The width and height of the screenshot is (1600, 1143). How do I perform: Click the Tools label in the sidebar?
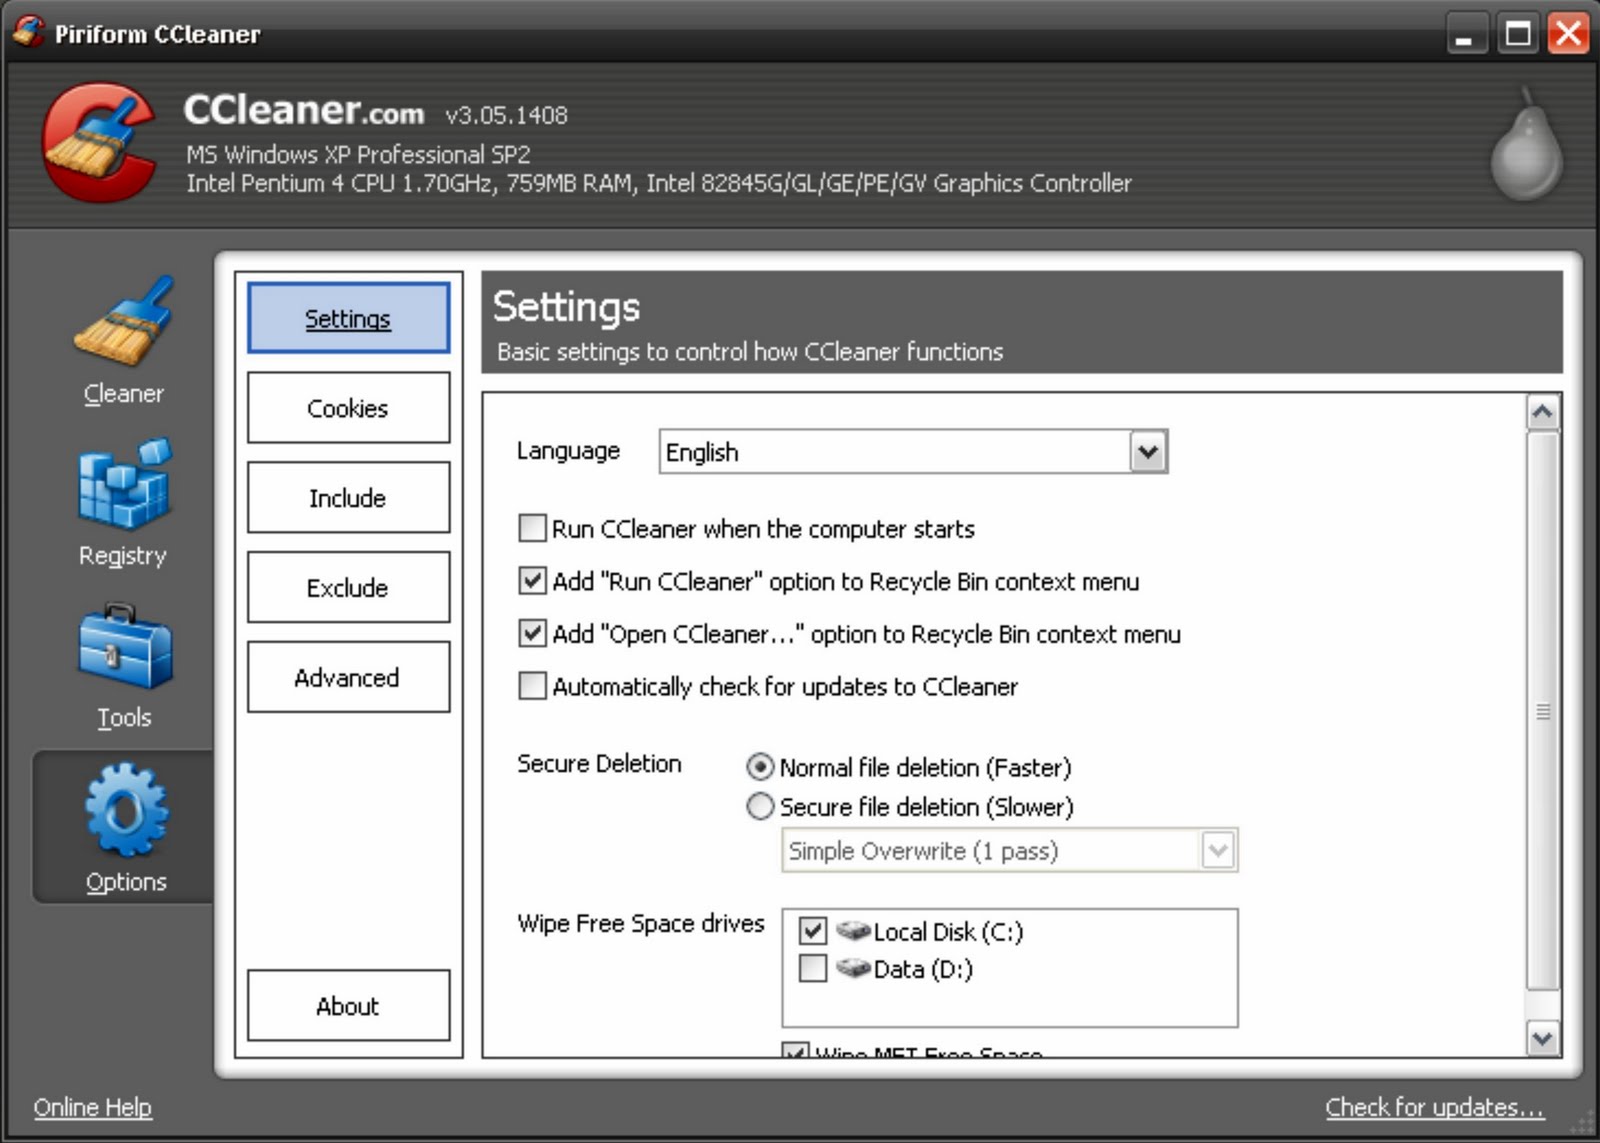[124, 718]
